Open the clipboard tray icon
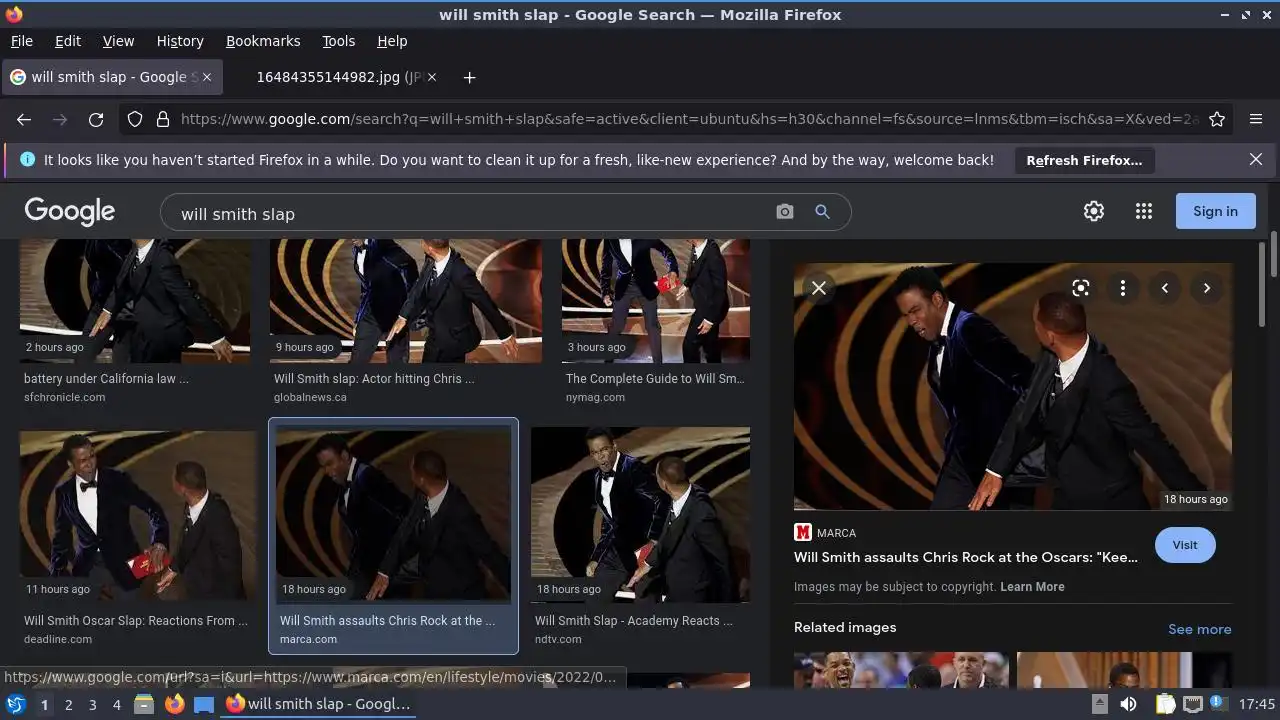Image resolution: width=1280 pixels, height=720 pixels. tap(1166, 704)
